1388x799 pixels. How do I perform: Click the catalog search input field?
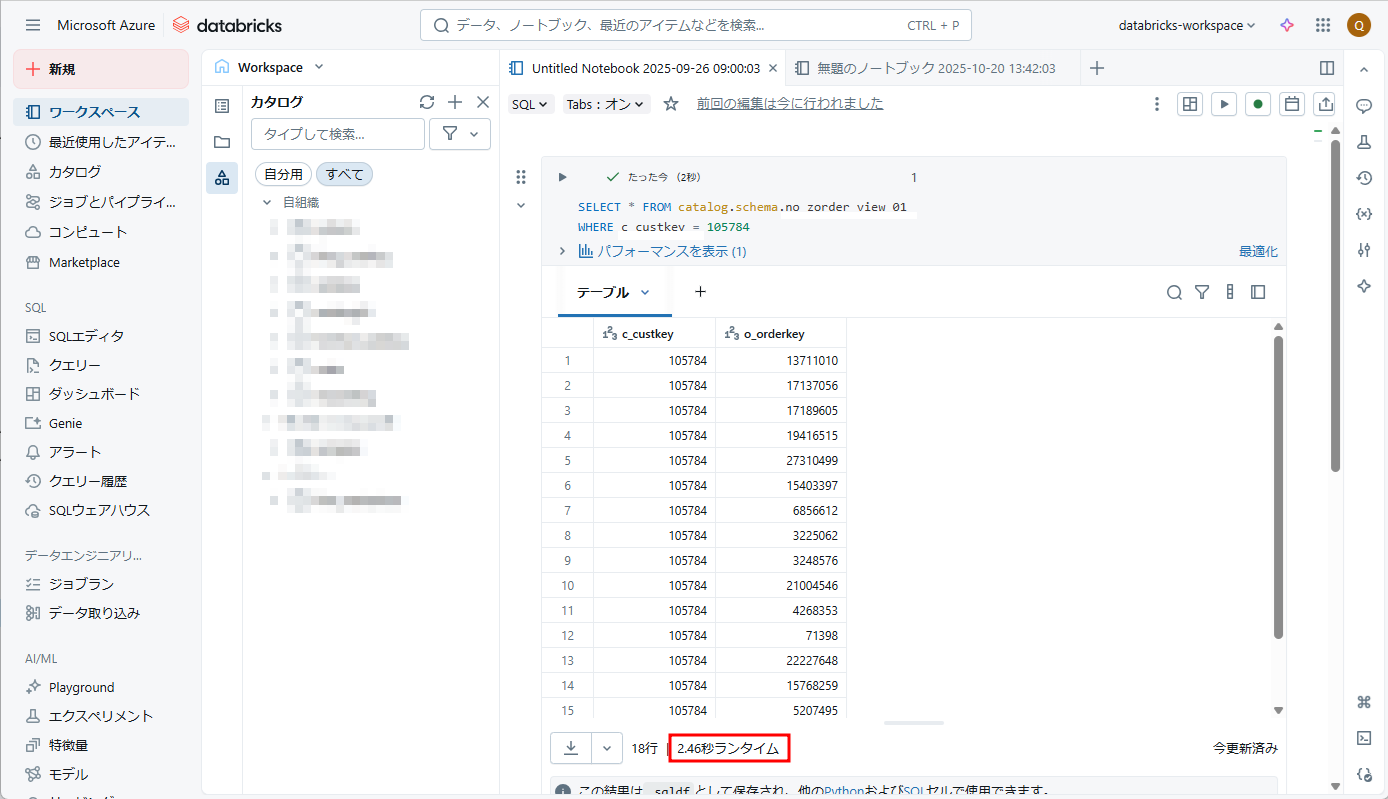click(338, 134)
